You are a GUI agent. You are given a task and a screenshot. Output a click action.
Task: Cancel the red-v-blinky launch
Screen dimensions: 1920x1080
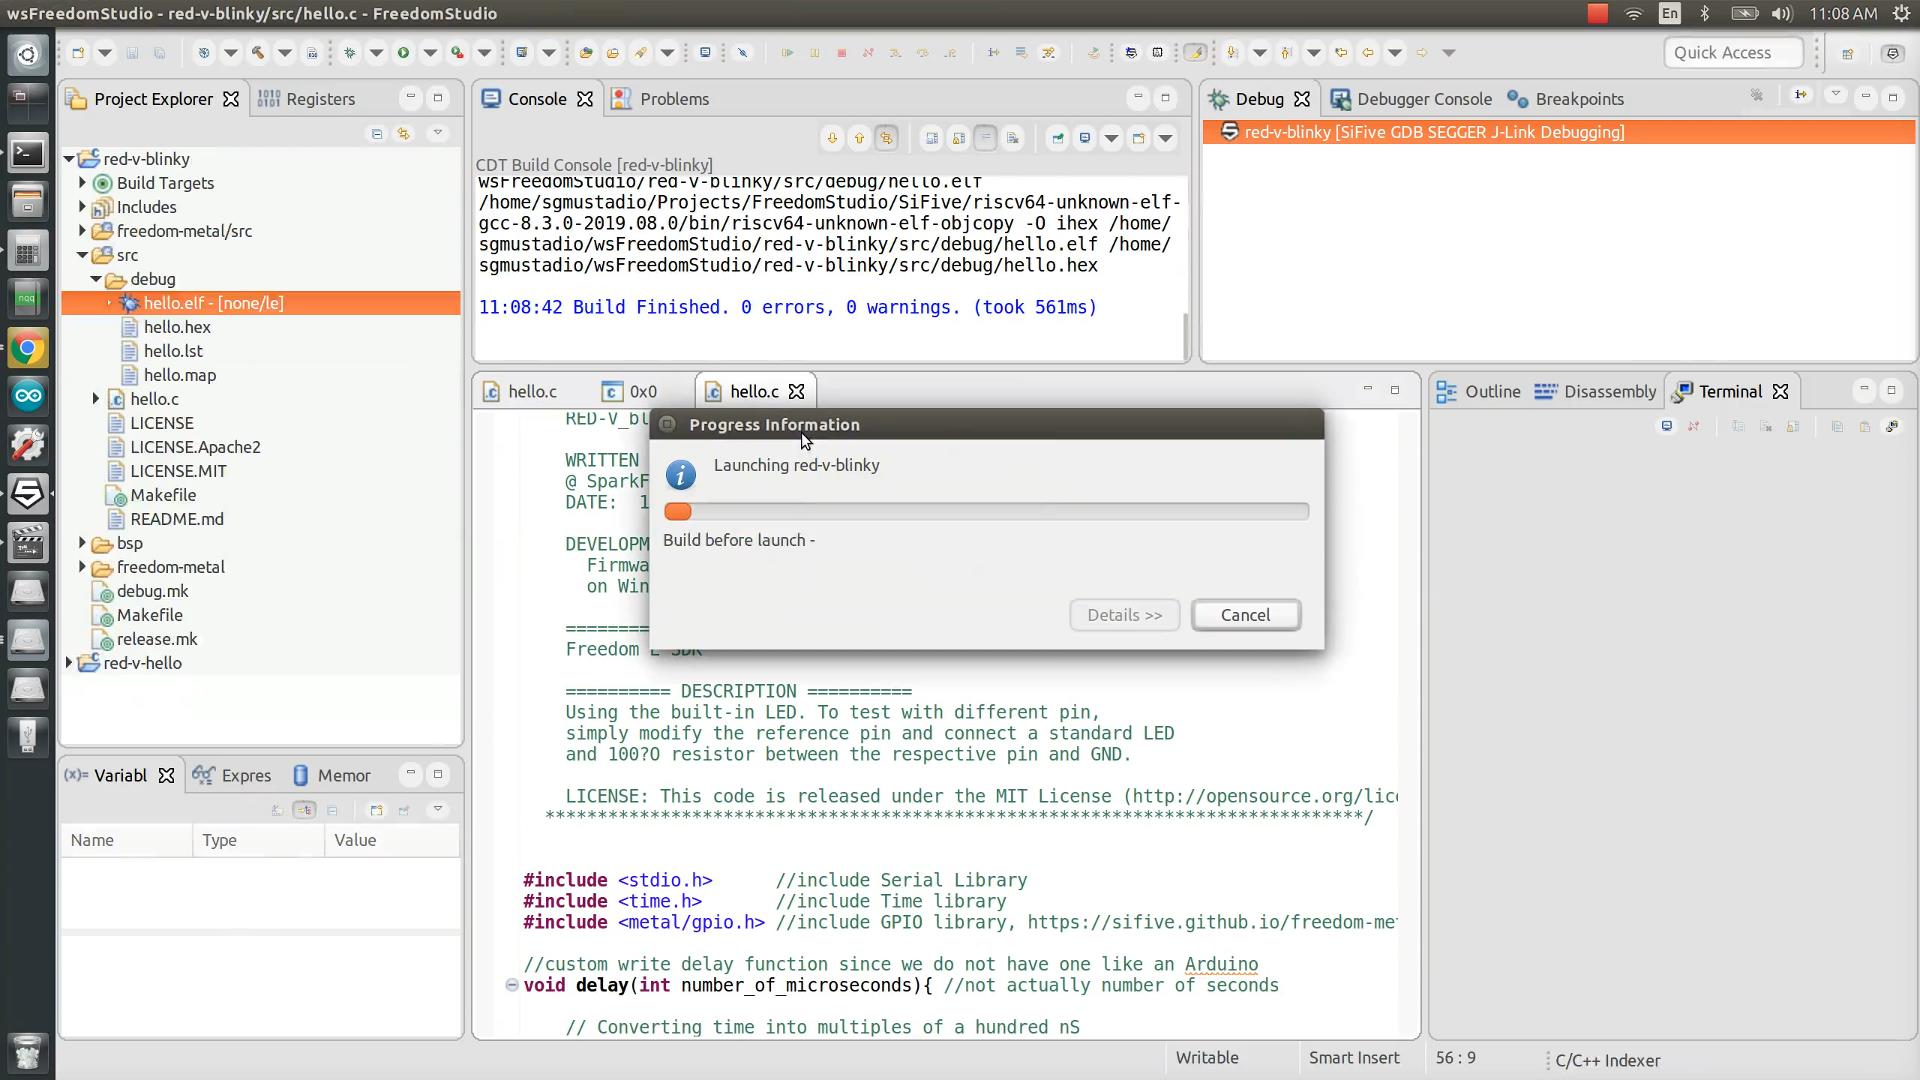click(x=1245, y=615)
